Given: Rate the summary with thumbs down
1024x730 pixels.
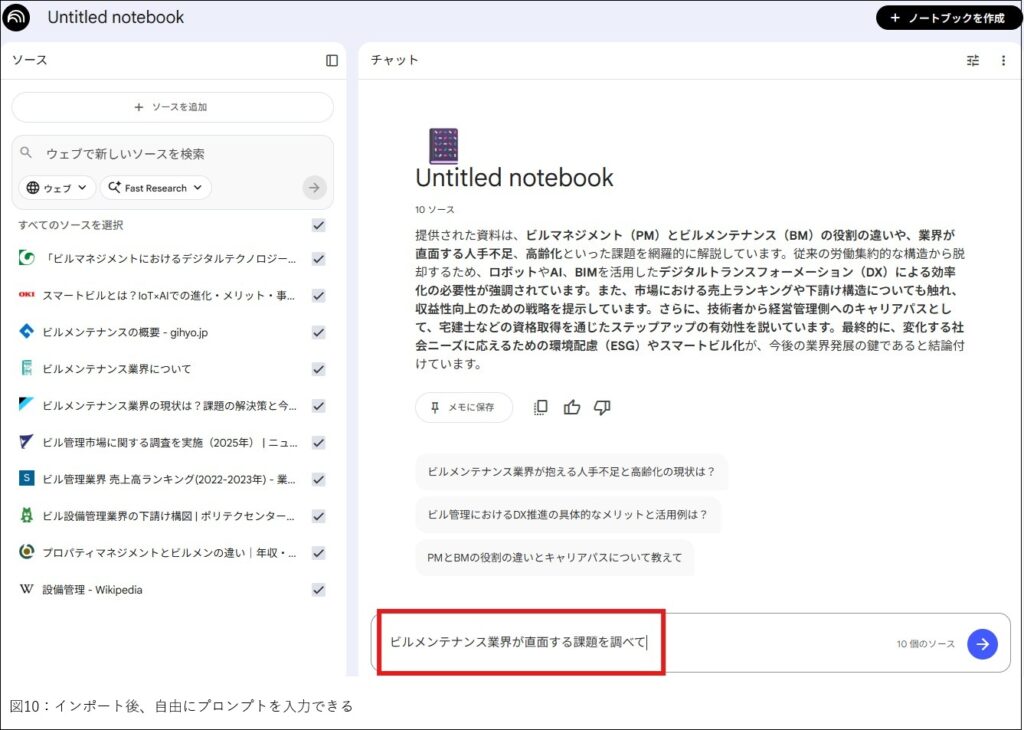Looking at the screenshot, I should click(602, 407).
